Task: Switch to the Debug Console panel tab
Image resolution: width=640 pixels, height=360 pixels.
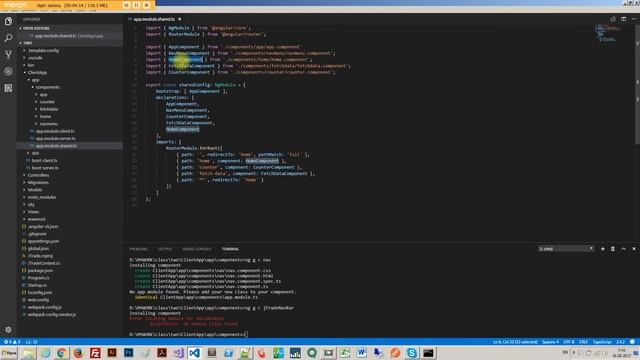Action: [197, 249]
